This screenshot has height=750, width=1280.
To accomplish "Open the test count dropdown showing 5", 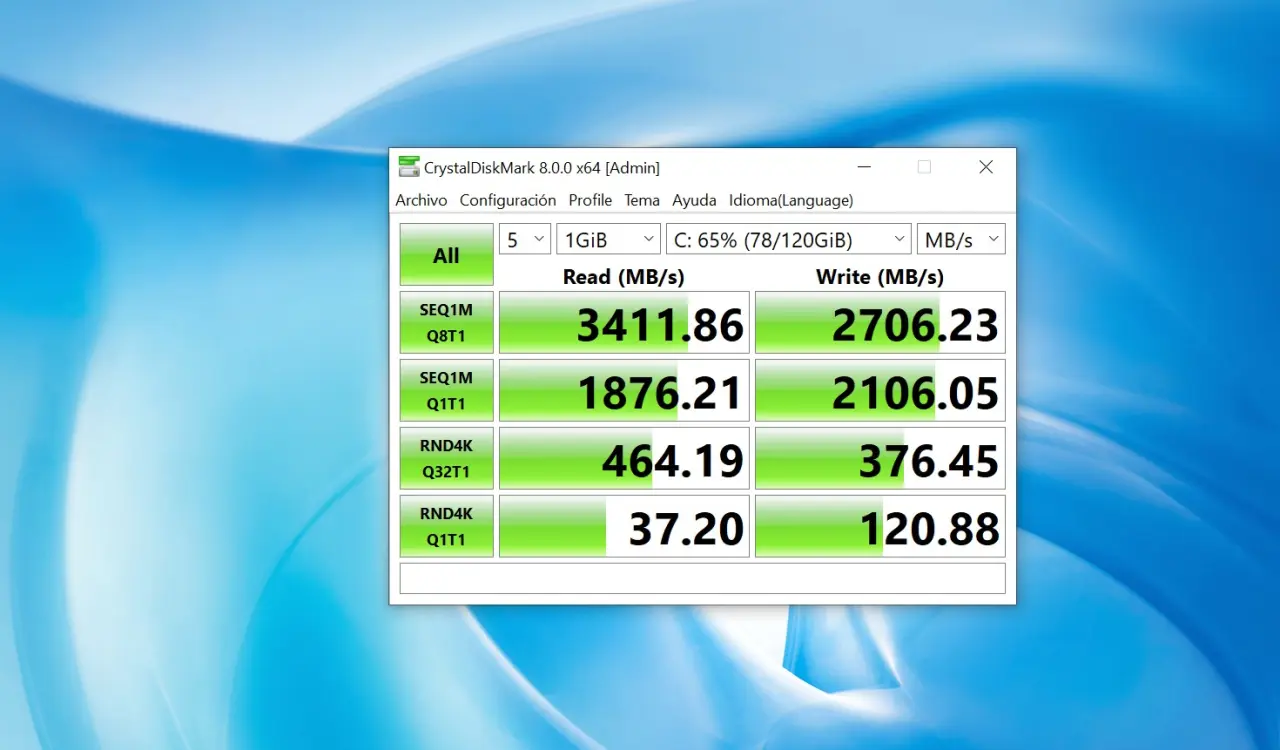I will tap(525, 240).
